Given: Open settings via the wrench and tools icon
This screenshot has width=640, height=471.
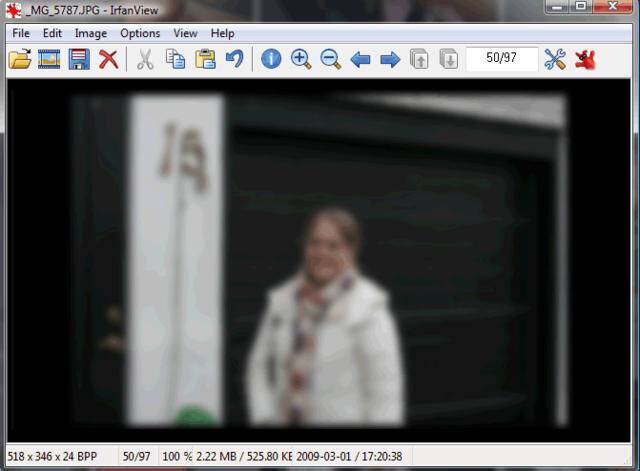Looking at the screenshot, I should coord(555,59).
